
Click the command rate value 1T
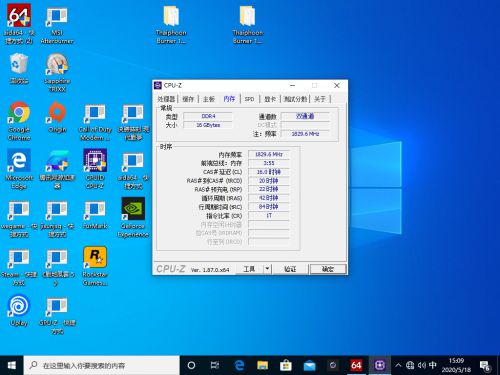tap(269, 215)
